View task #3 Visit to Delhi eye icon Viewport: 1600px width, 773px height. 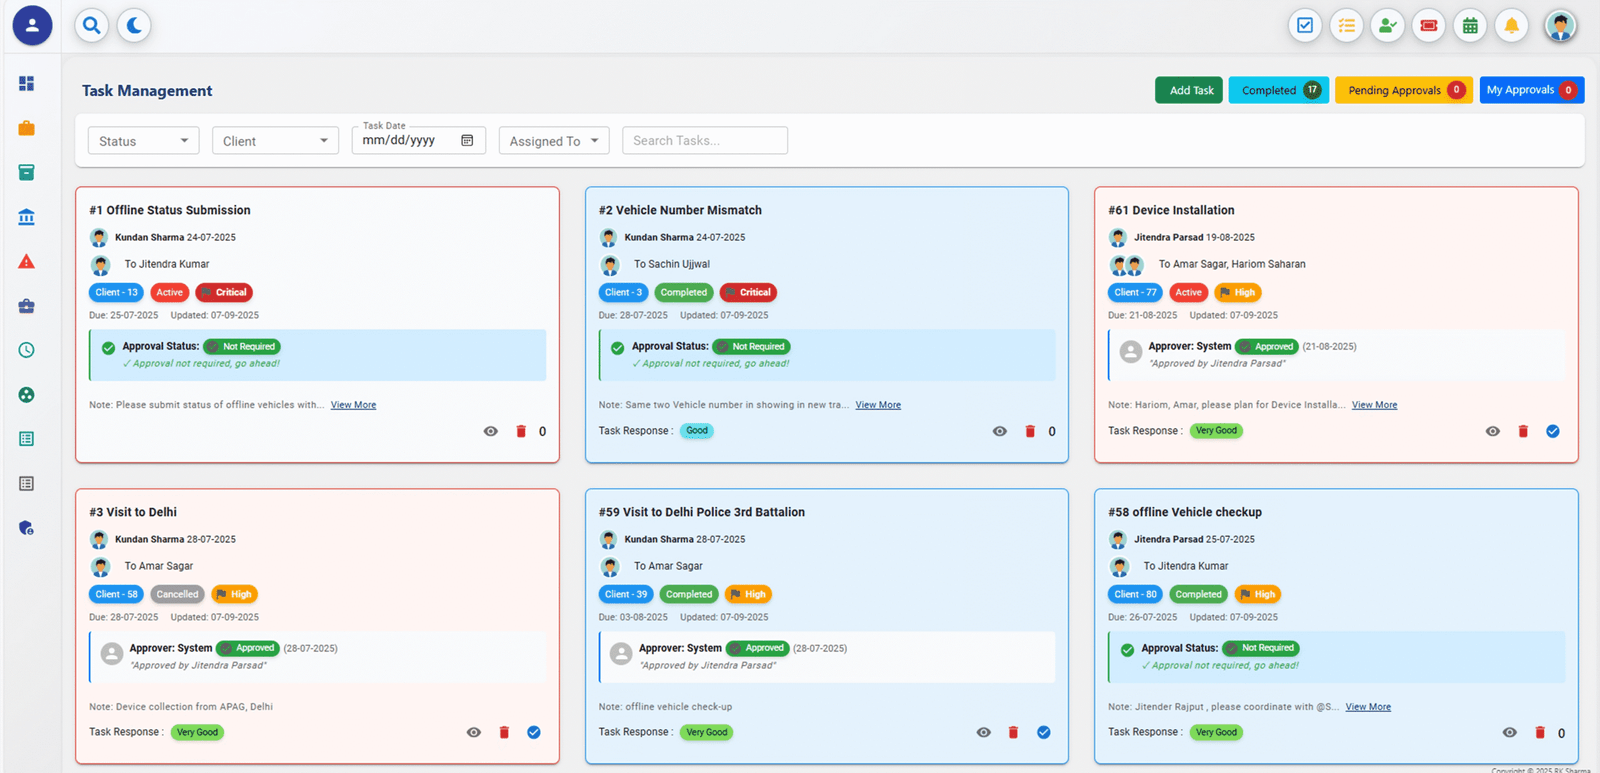[x=474, y=732]
